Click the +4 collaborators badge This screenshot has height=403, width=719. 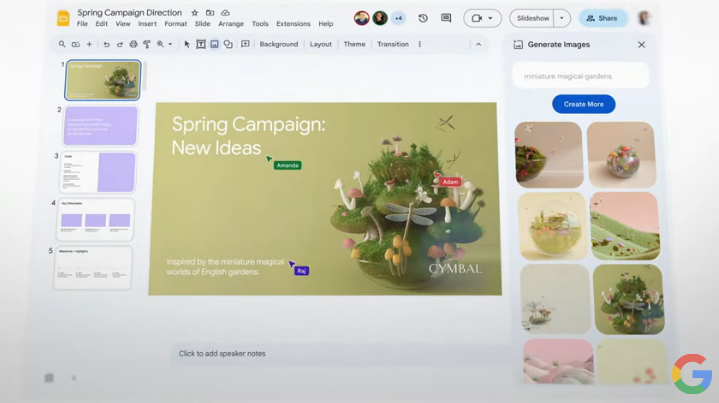pos(398,18)
